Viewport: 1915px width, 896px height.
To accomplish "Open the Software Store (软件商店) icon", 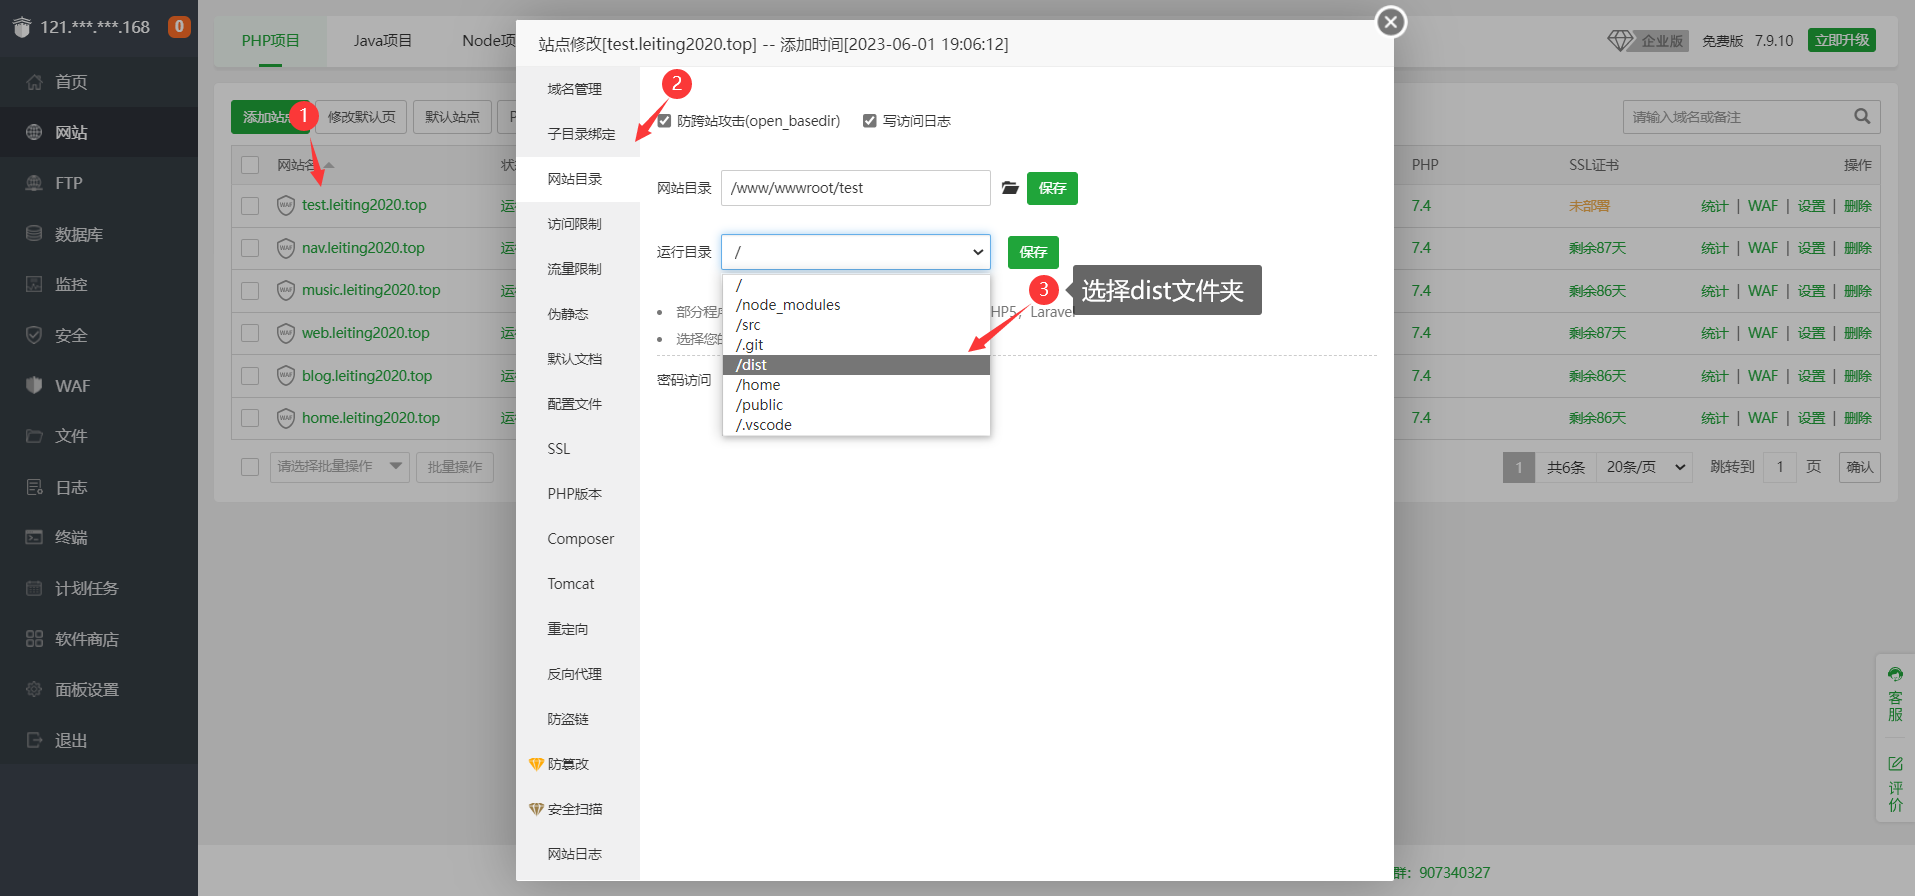I will tap(34, 639).
